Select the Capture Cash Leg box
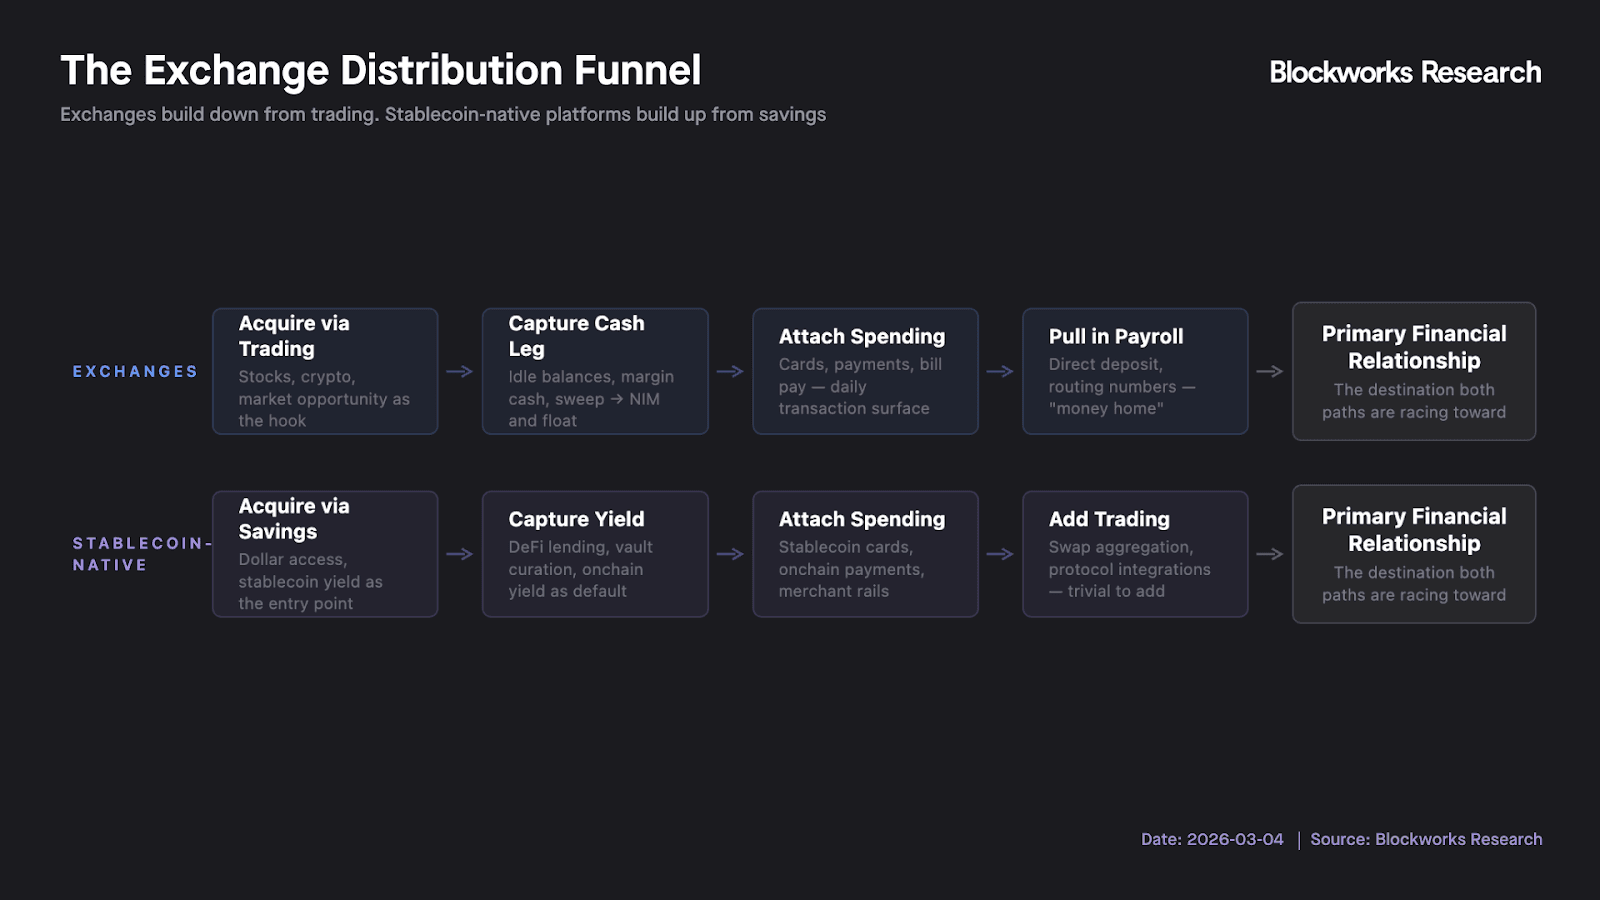 pos(595,371)
